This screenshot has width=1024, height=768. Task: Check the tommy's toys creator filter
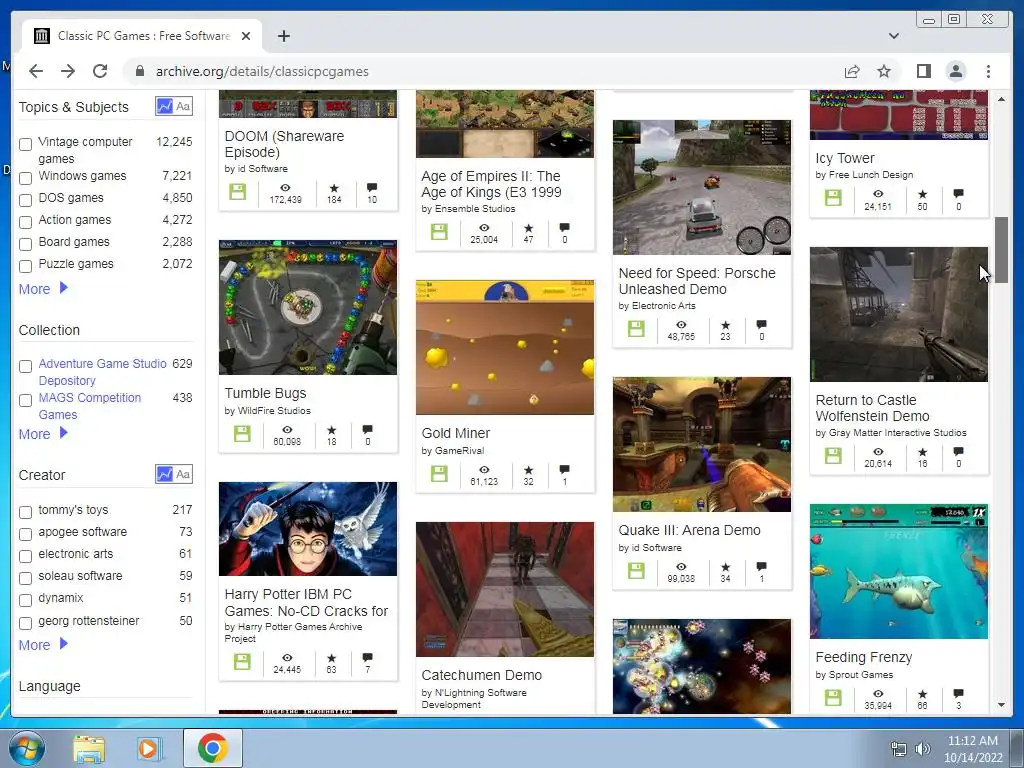pos(25,512)
